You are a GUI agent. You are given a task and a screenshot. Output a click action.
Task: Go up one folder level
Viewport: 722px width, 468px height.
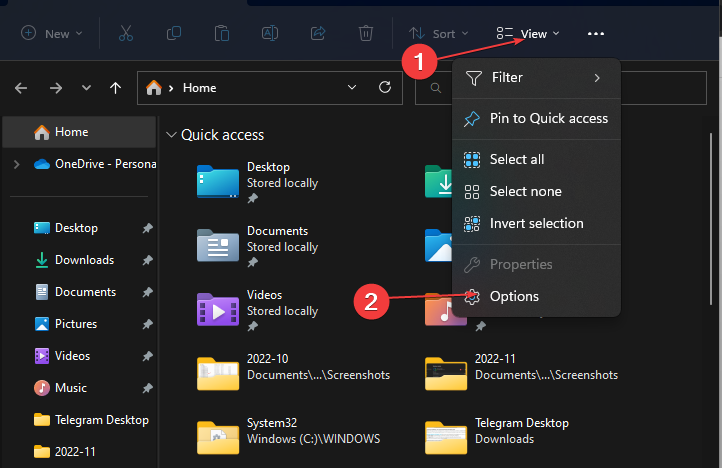point(116,88)
